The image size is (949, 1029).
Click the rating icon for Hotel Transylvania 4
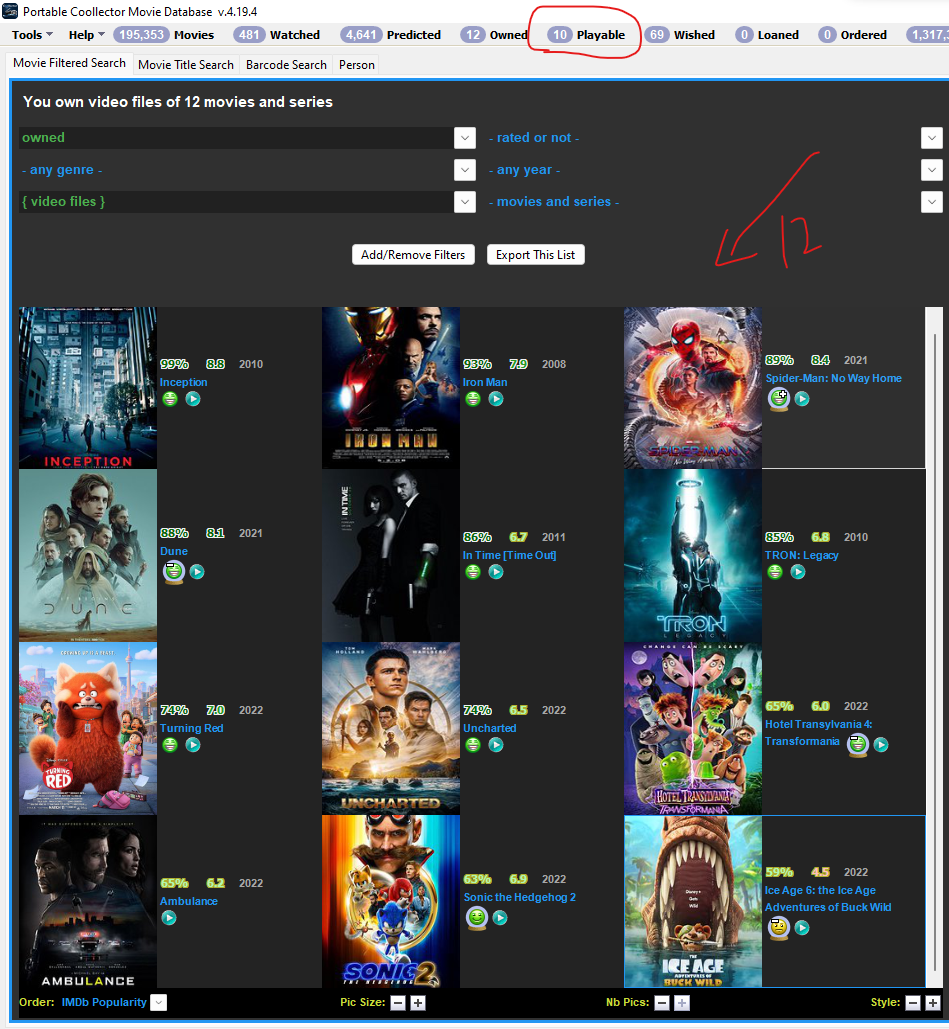coord(857,745)
